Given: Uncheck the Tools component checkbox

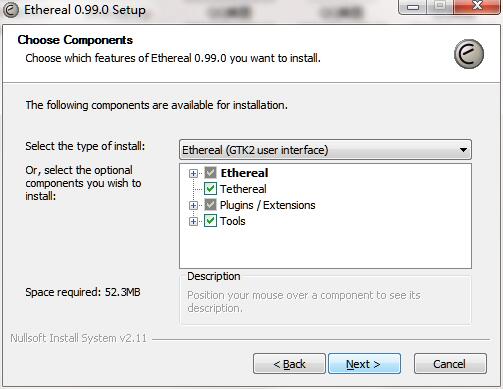Looking at the screenshot, I should [x=210, y=221].
